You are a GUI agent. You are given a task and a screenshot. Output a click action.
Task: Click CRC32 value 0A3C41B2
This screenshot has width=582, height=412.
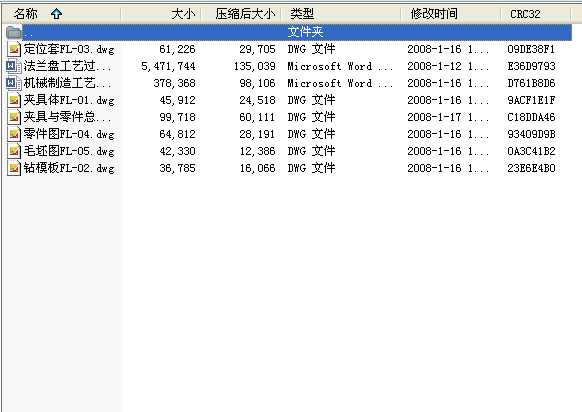click(x=531, y=151)
